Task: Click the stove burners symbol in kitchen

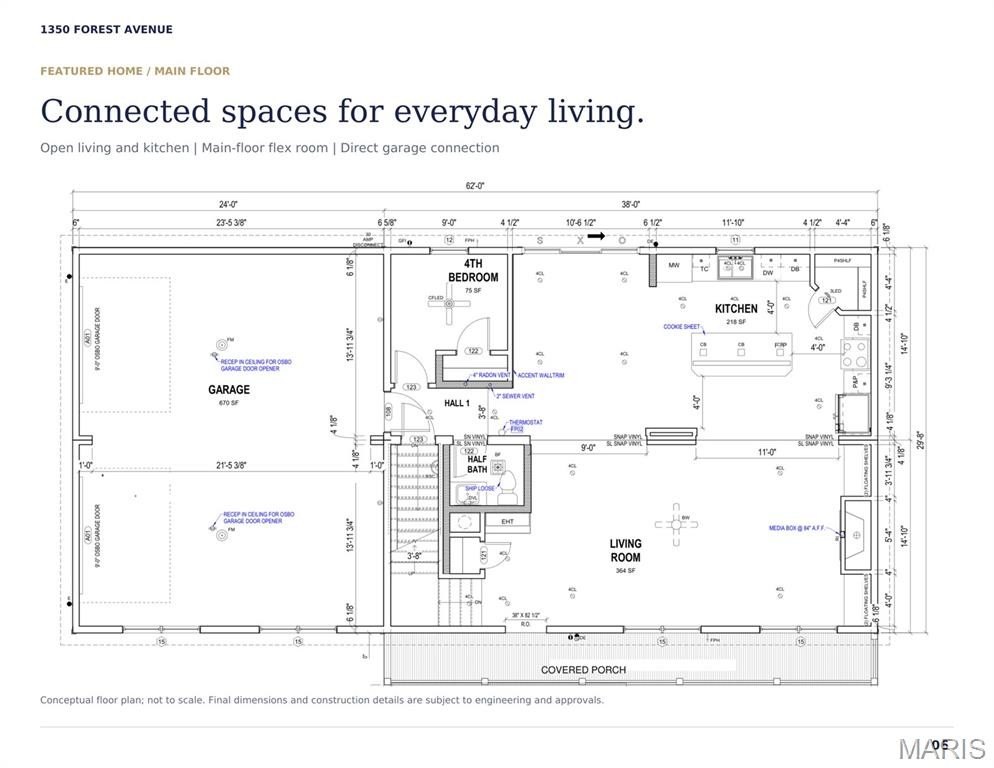Action: click(x=855, y=354)
